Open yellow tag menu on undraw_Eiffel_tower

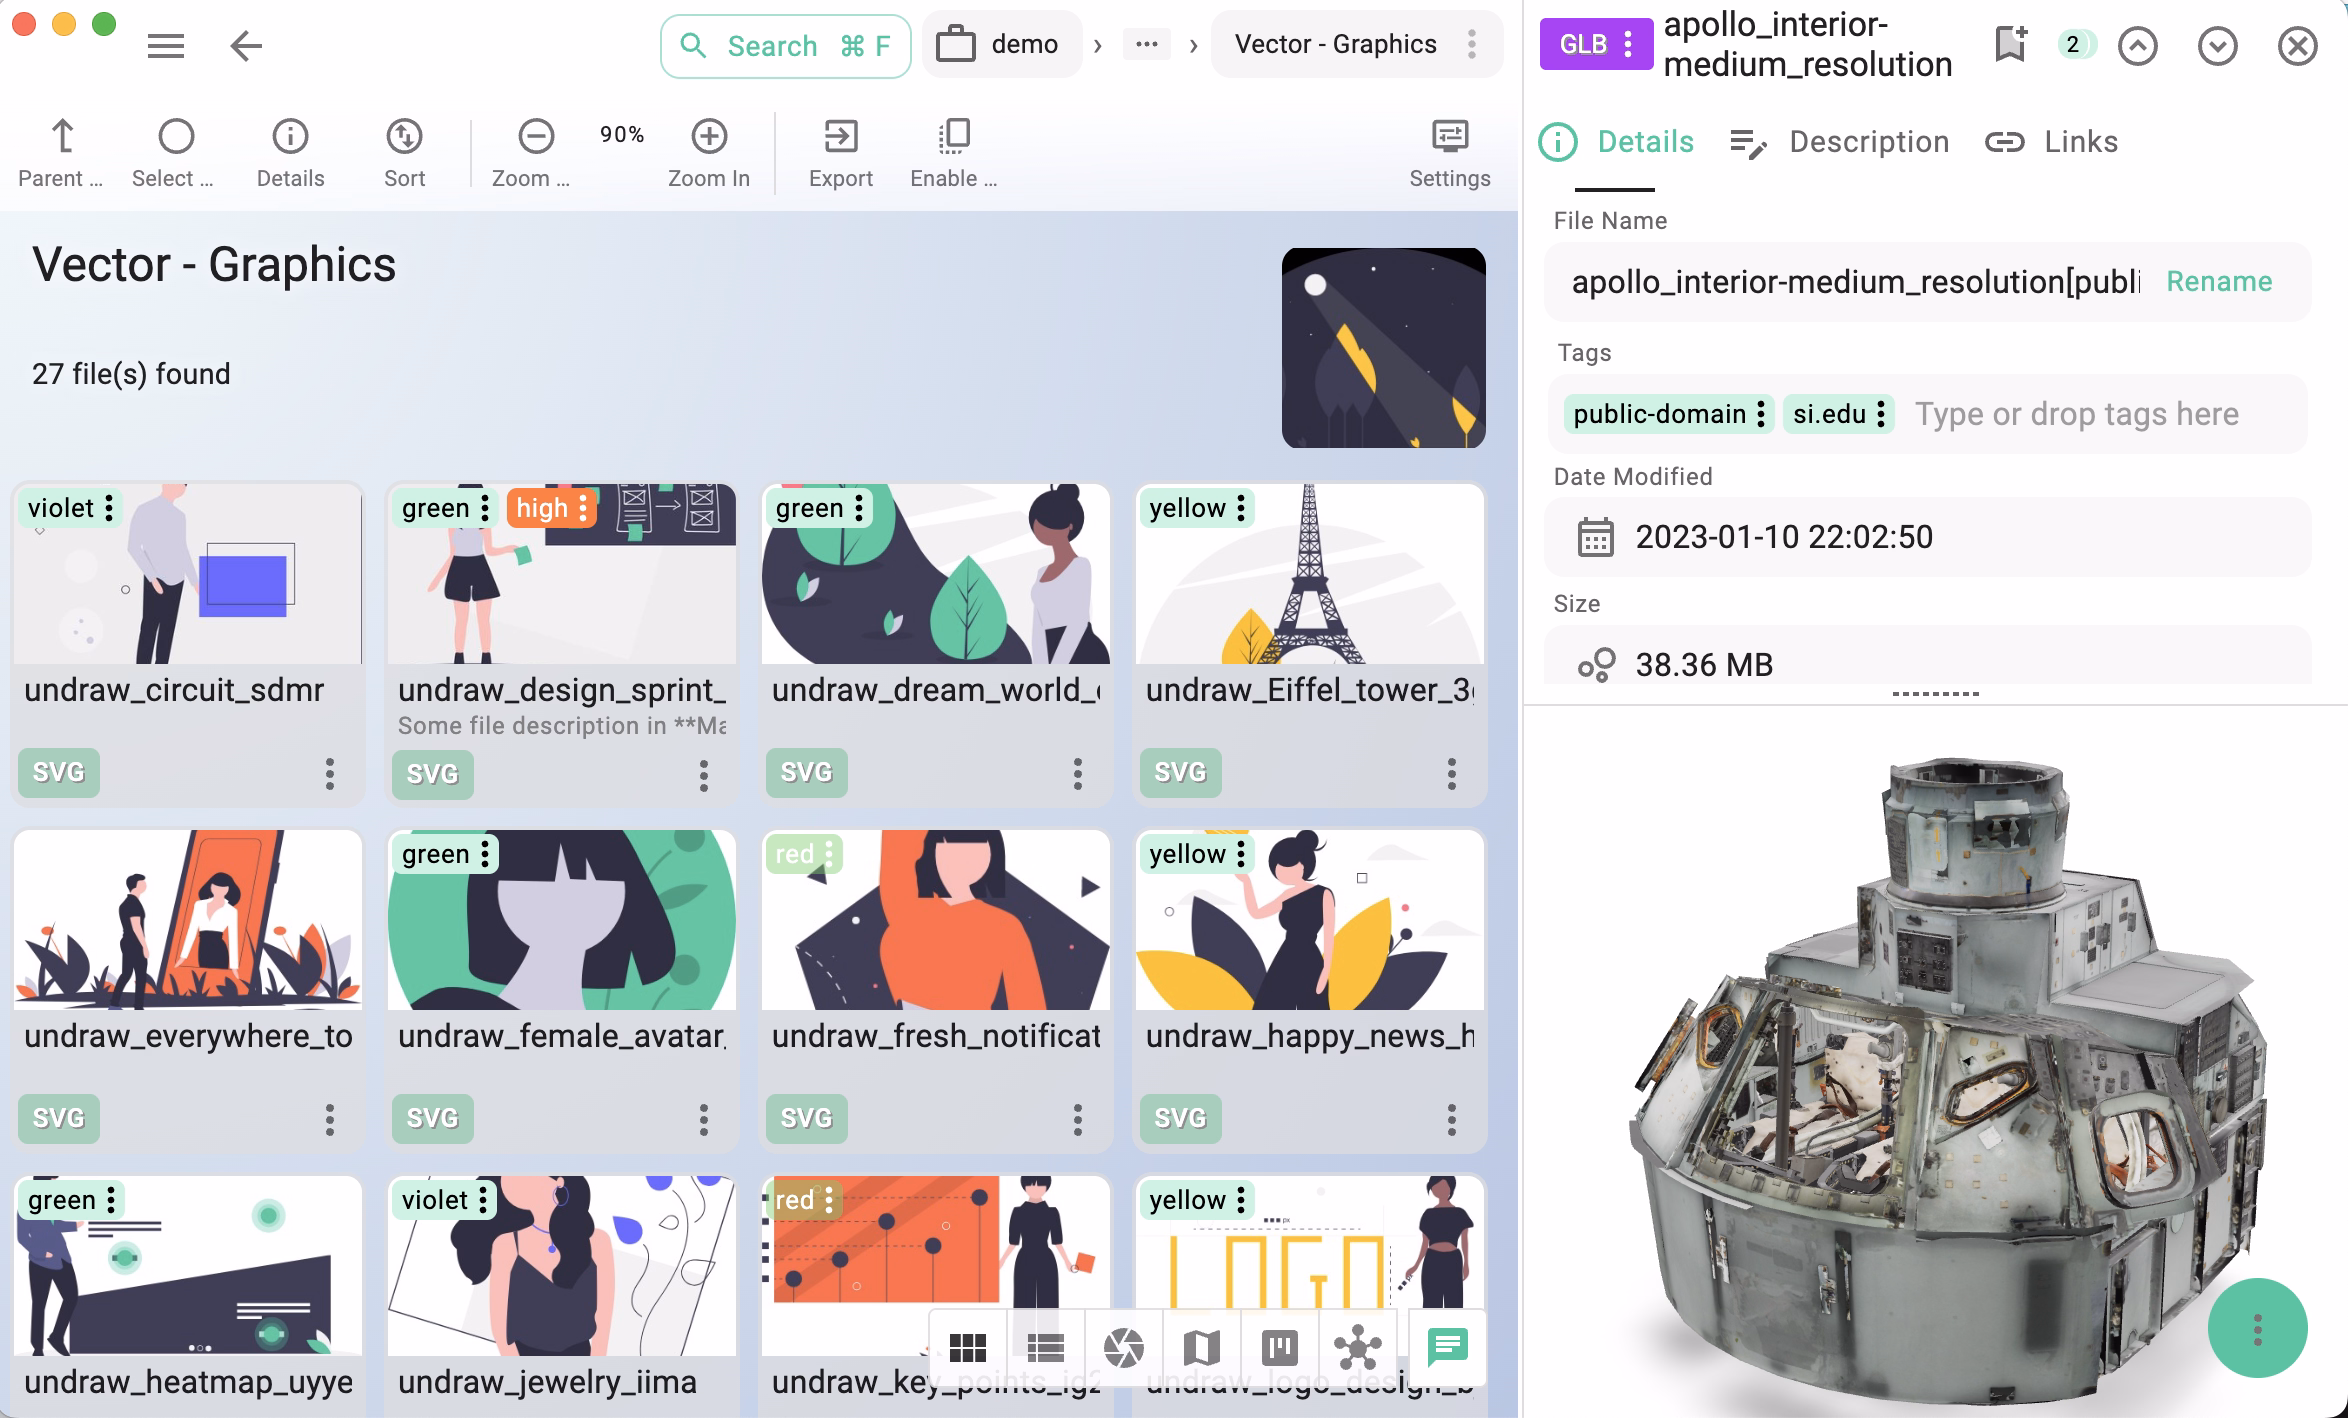1240,508
